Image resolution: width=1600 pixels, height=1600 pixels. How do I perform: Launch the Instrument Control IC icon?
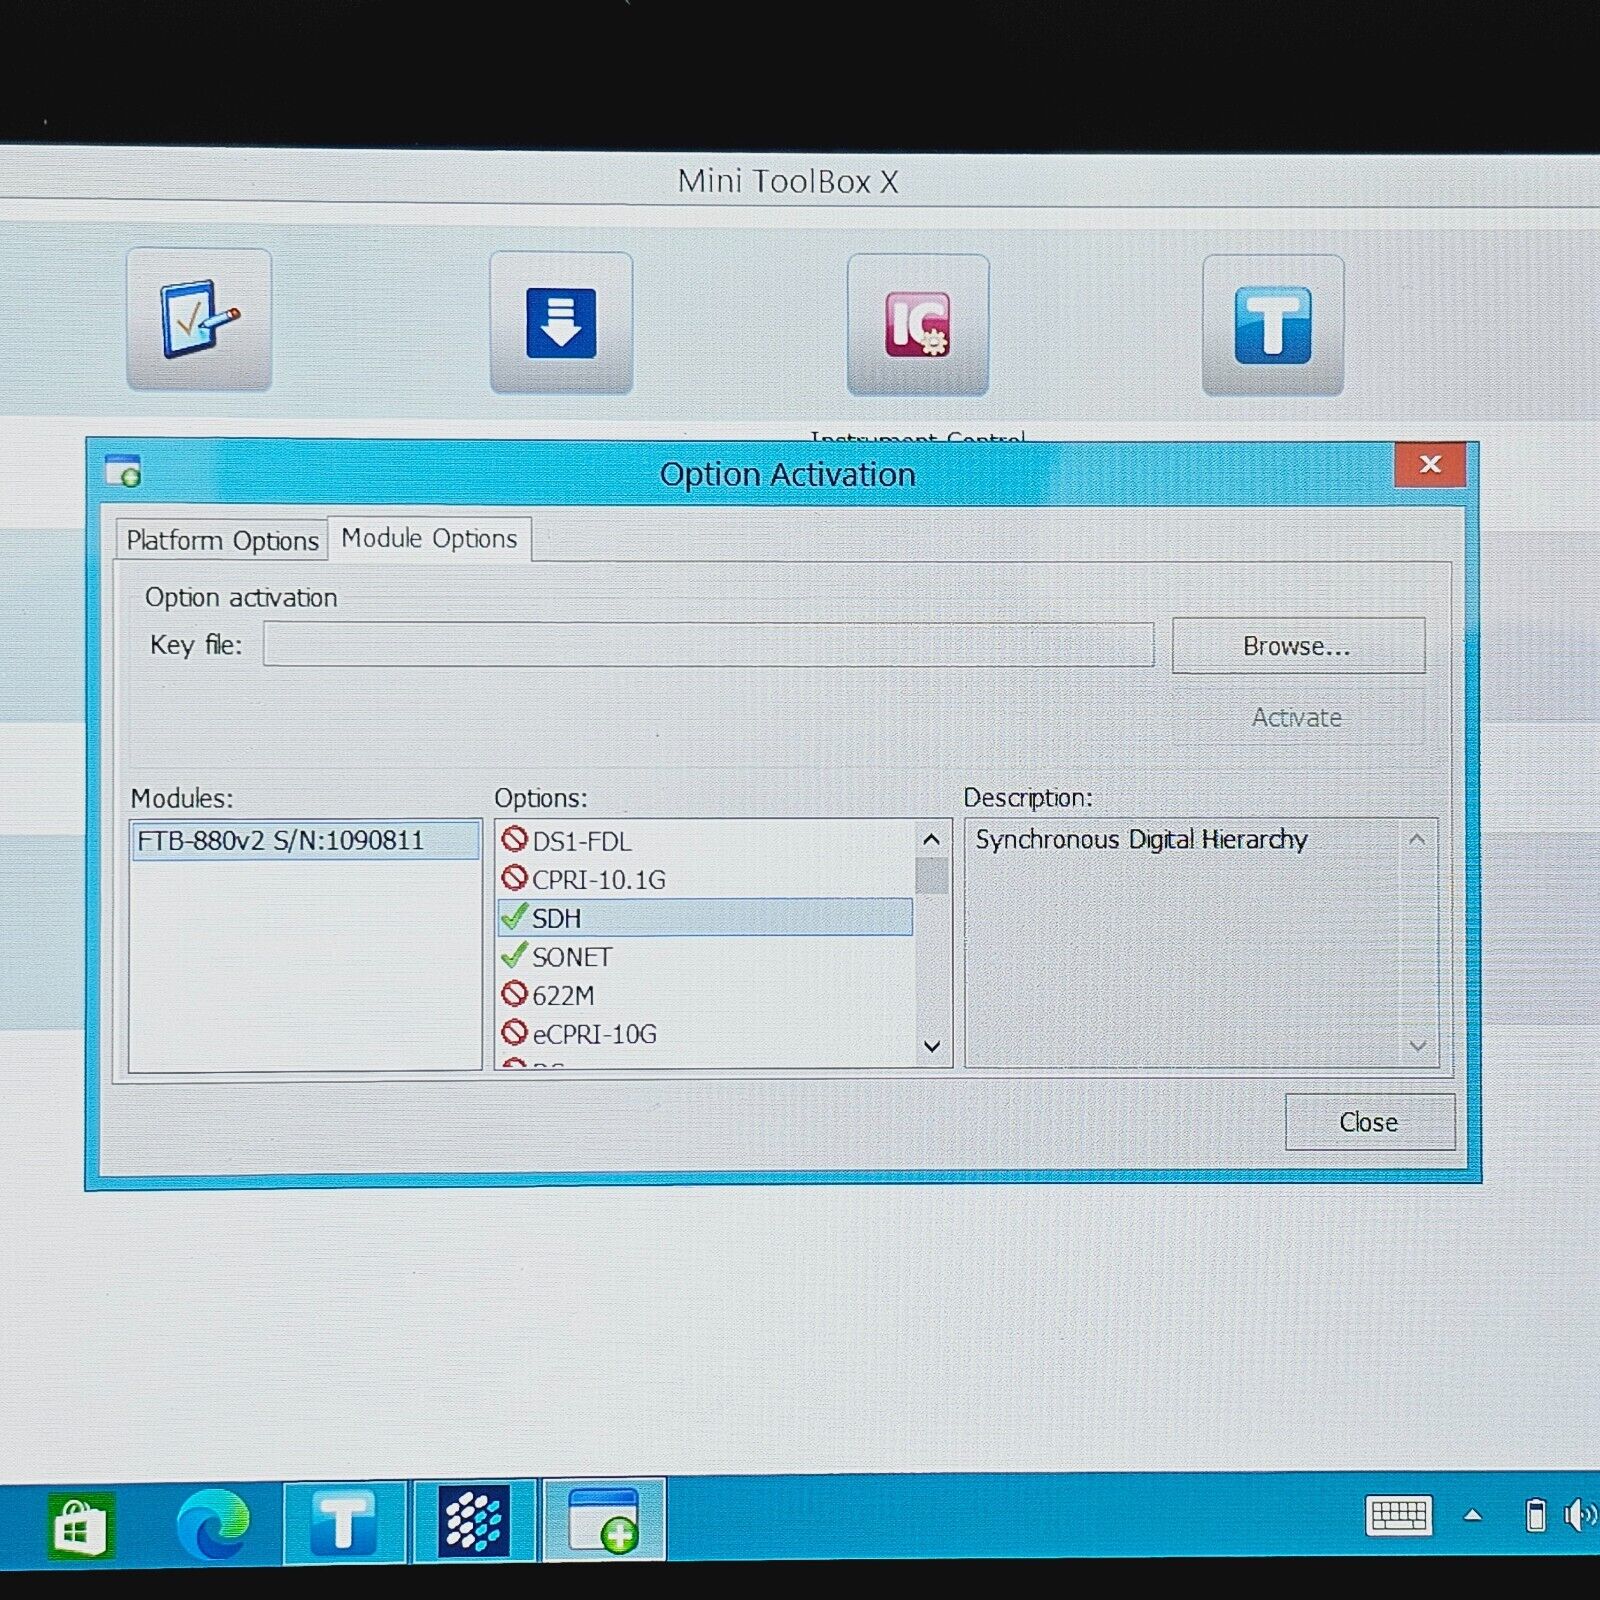coord(917,324)
